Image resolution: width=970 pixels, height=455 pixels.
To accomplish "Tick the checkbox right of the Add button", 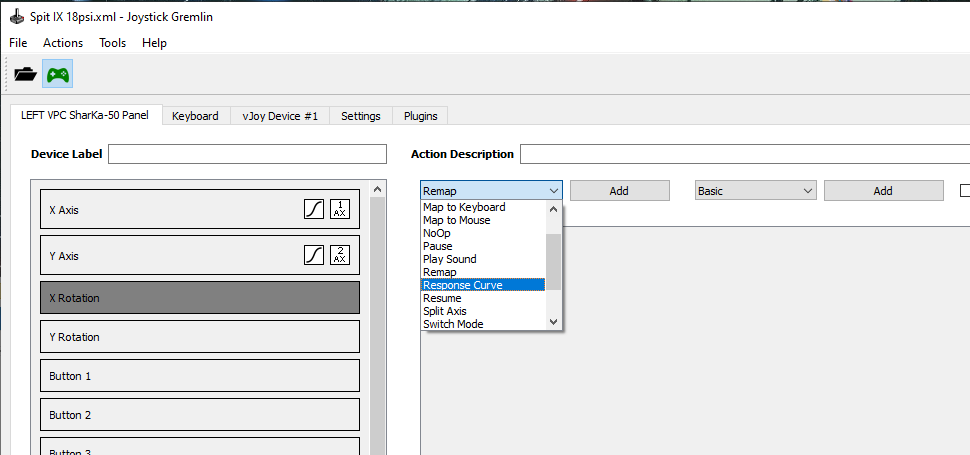I will point(964,190).
